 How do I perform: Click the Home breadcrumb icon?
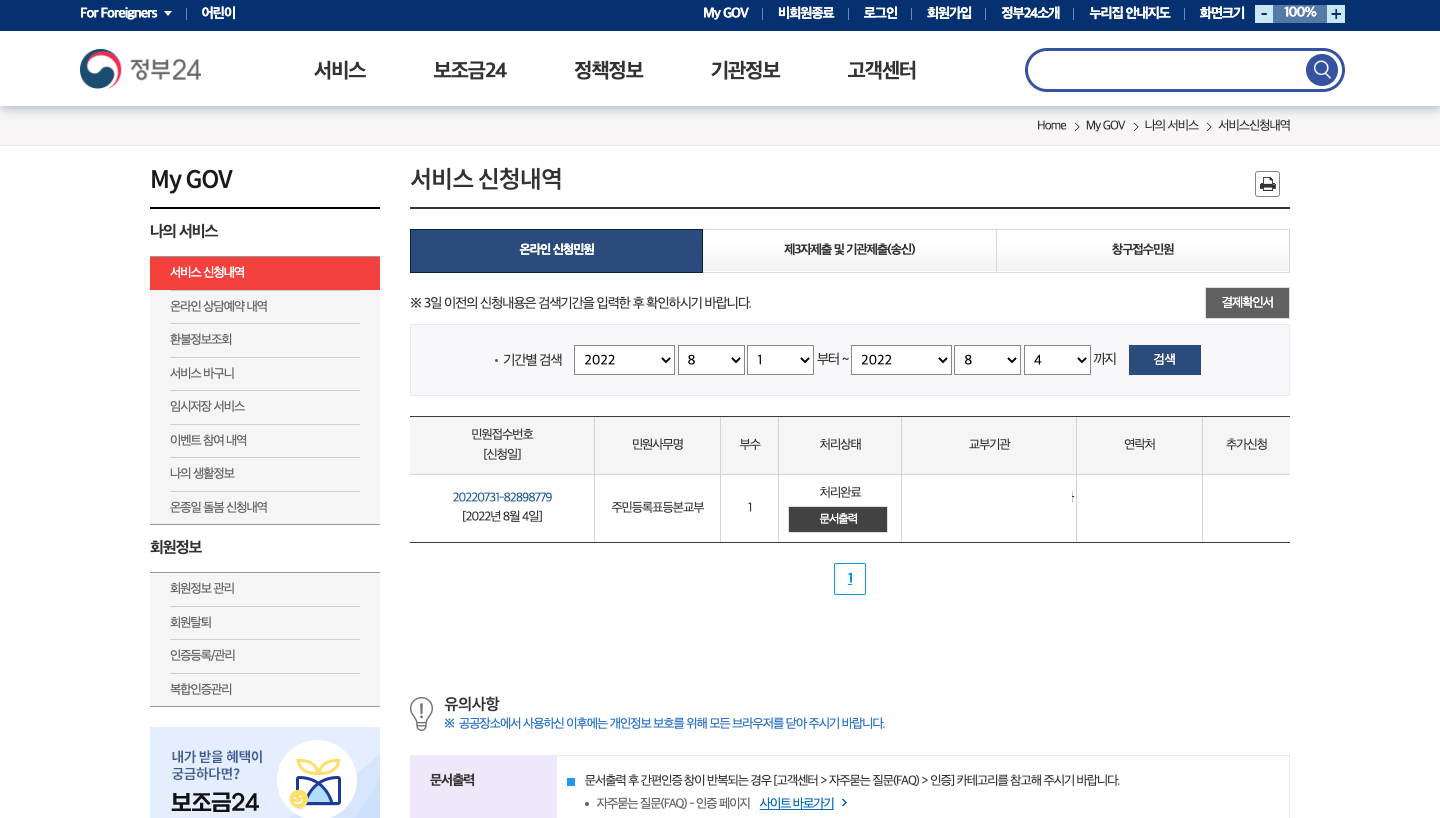click(x=1051, y=125)
